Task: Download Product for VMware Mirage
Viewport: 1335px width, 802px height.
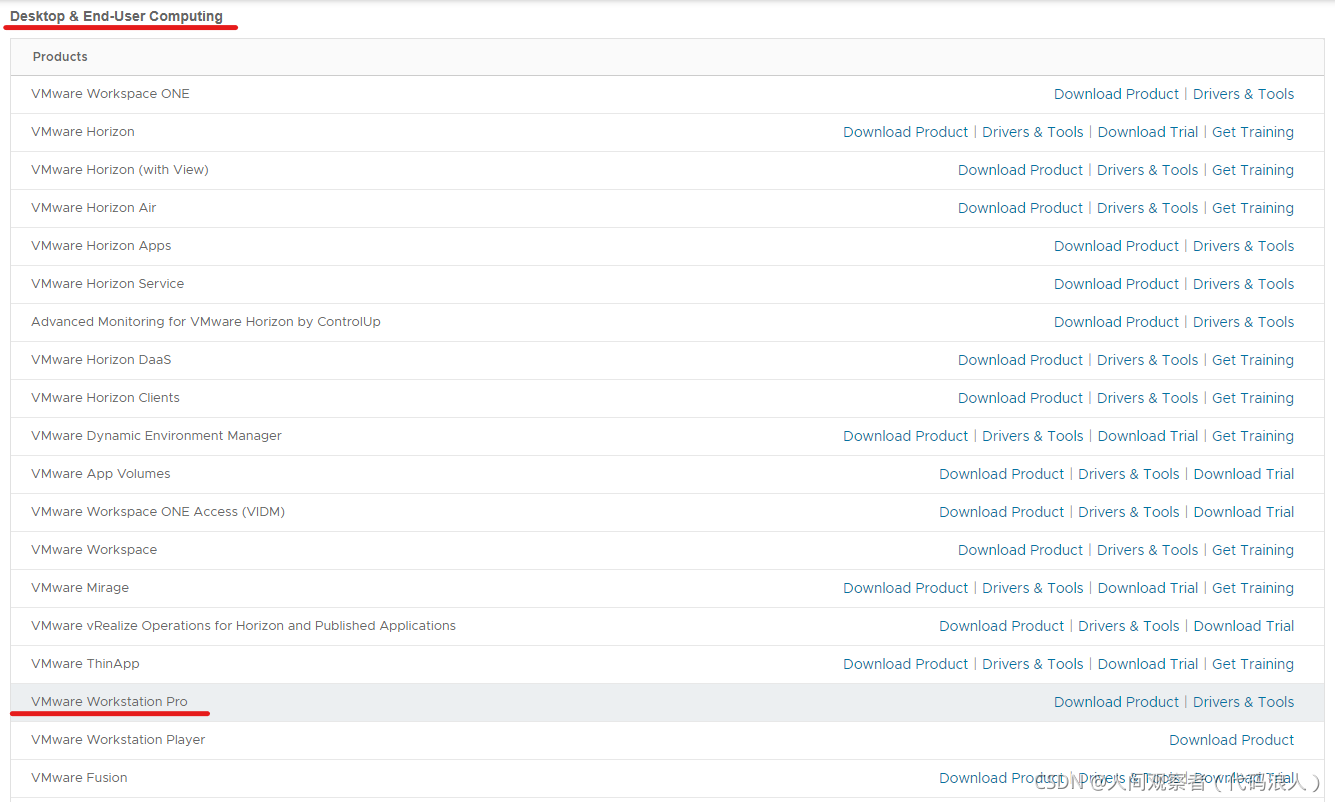Action: 905,588
